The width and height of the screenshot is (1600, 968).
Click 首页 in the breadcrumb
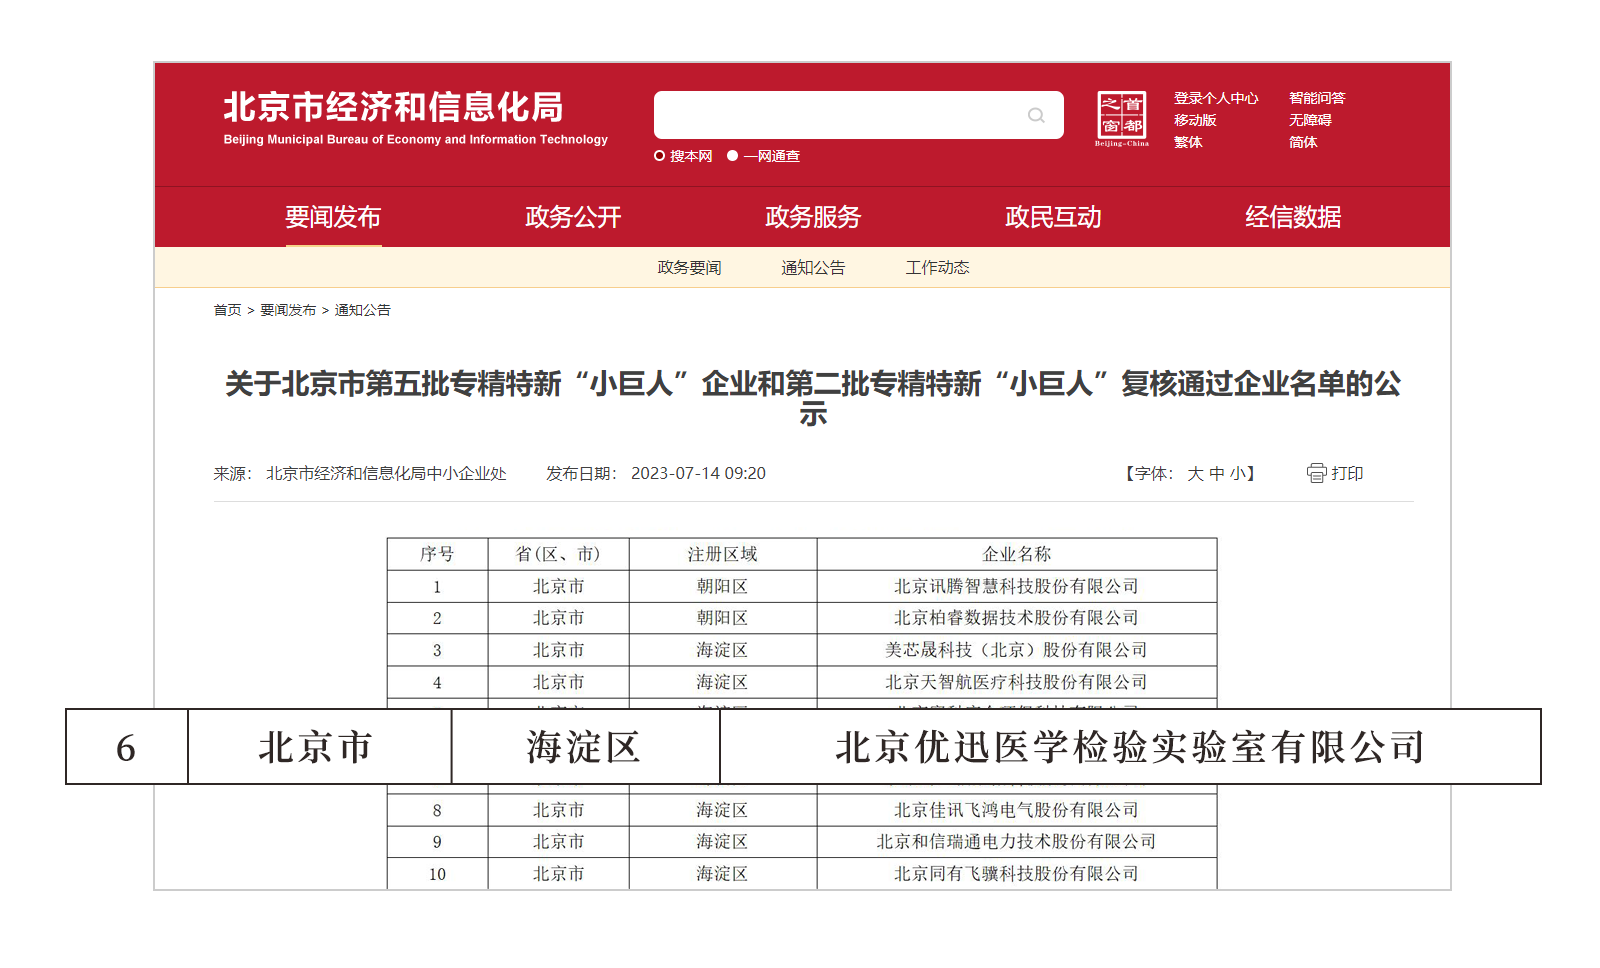pyautogui.click(x=227, y=310)
